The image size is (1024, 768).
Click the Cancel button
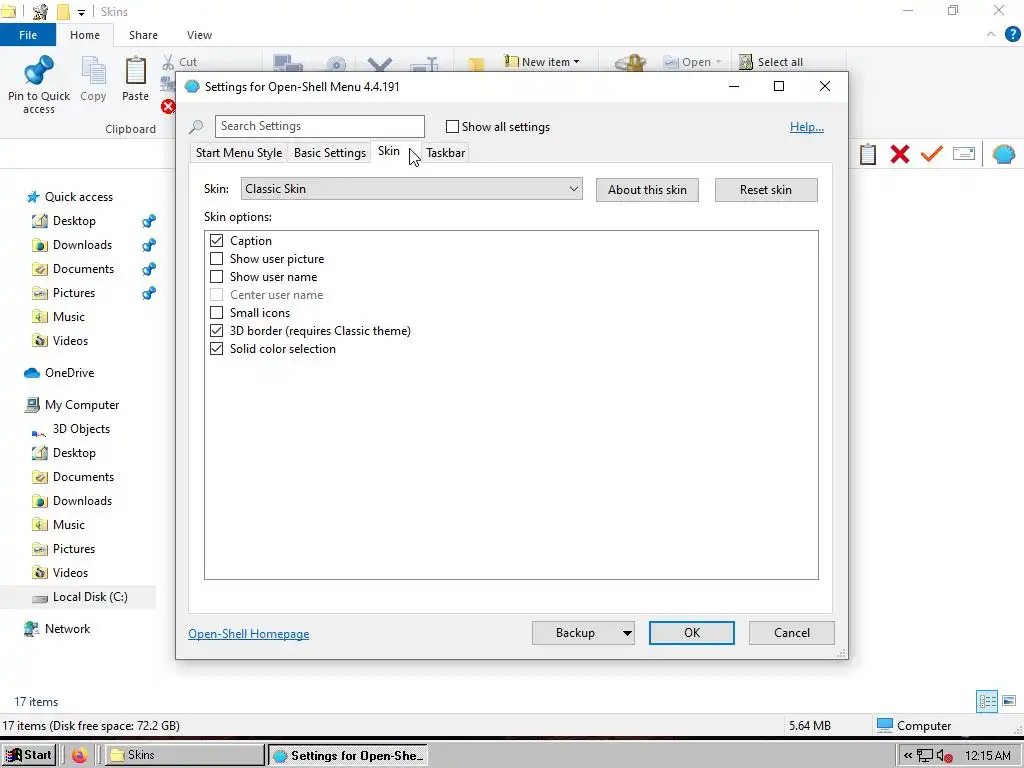(792, 633)
